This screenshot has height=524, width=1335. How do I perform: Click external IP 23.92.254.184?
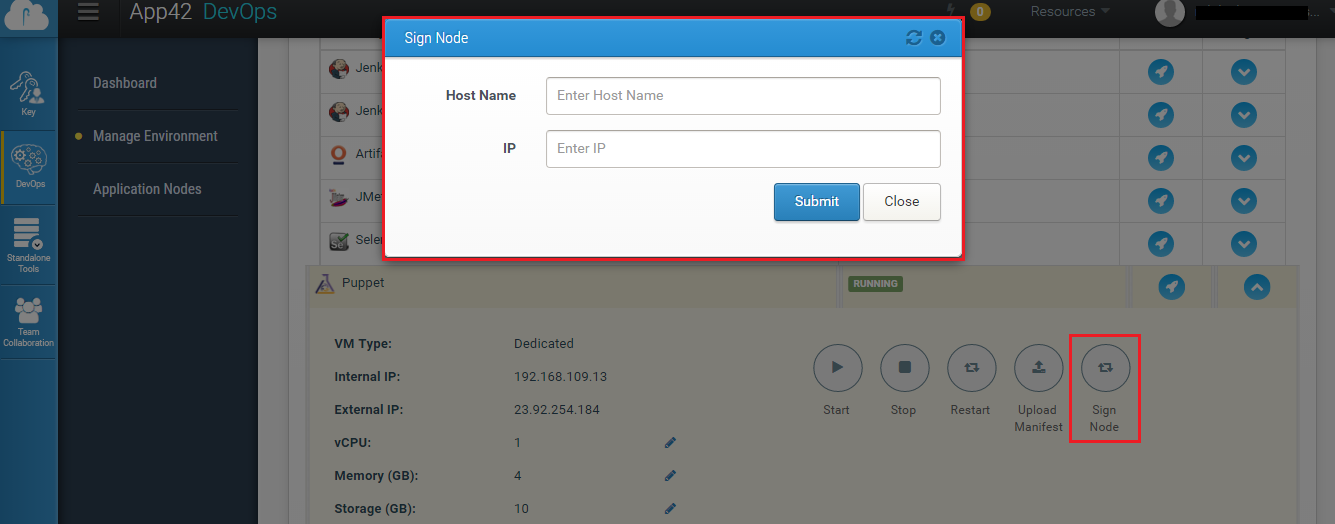(x=557, y=410)
